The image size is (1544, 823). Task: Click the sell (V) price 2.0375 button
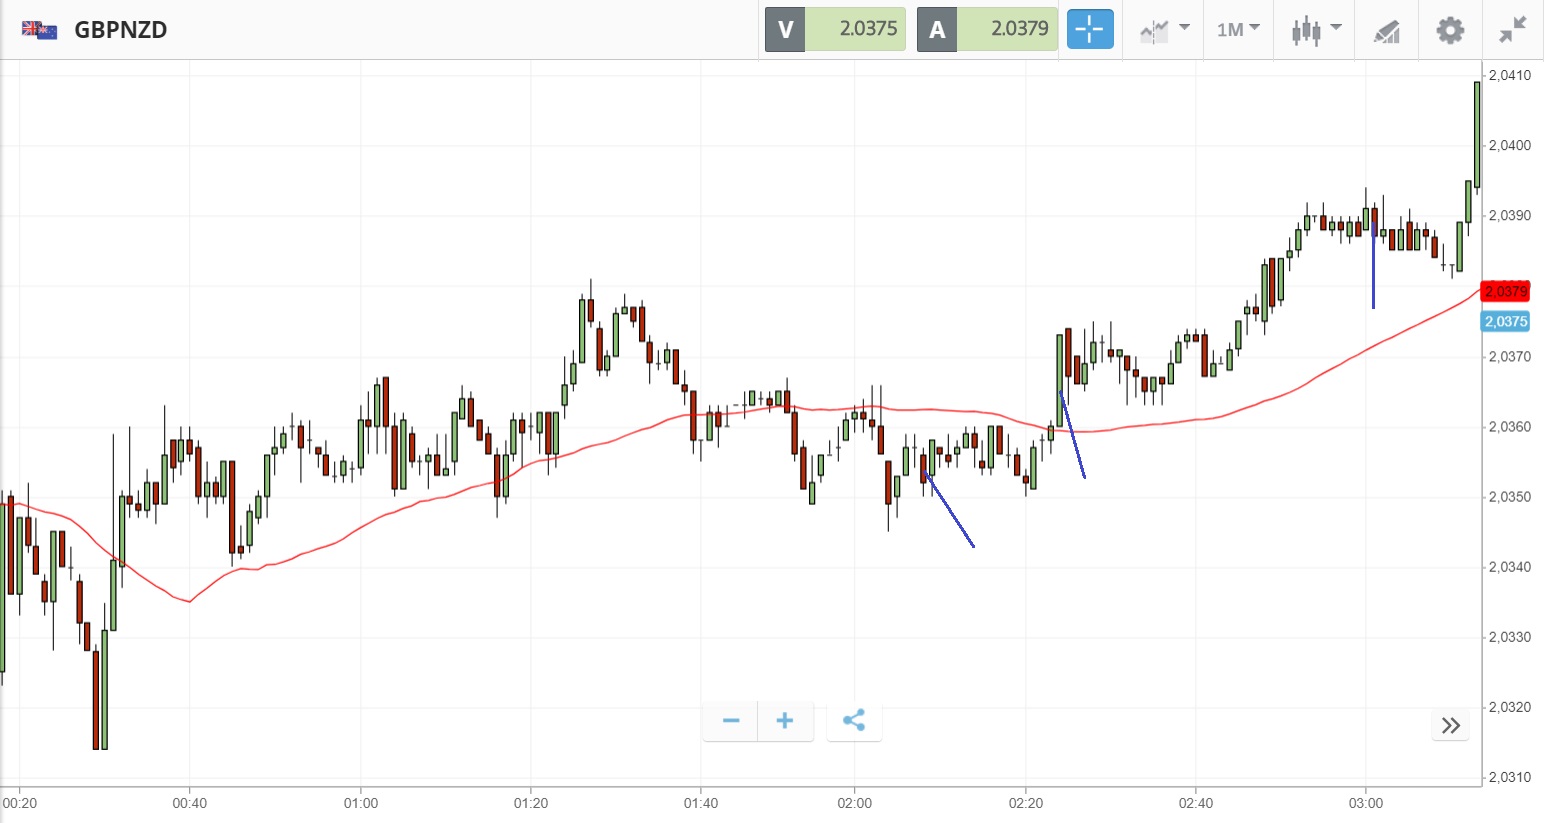click(x=835, y=29)
